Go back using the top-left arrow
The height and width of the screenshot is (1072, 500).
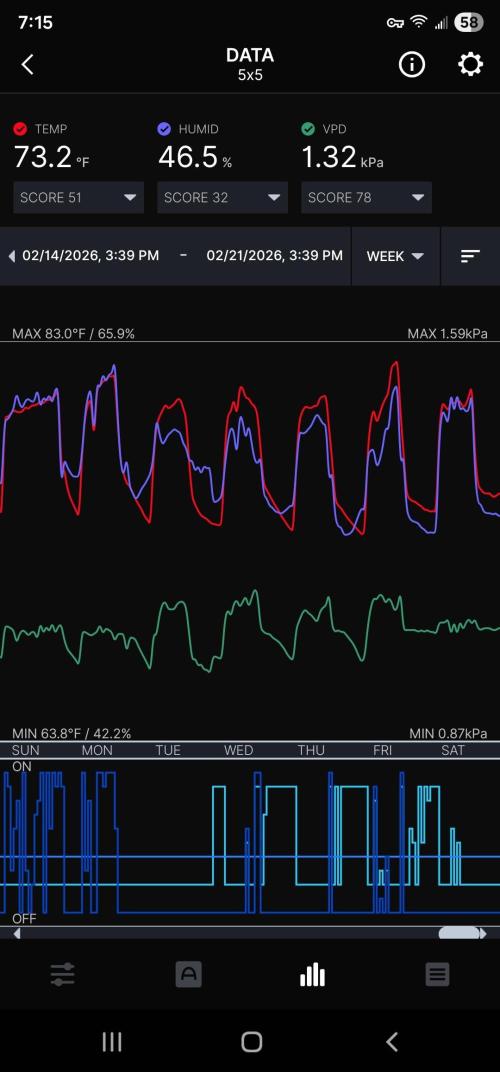[27, 65]
